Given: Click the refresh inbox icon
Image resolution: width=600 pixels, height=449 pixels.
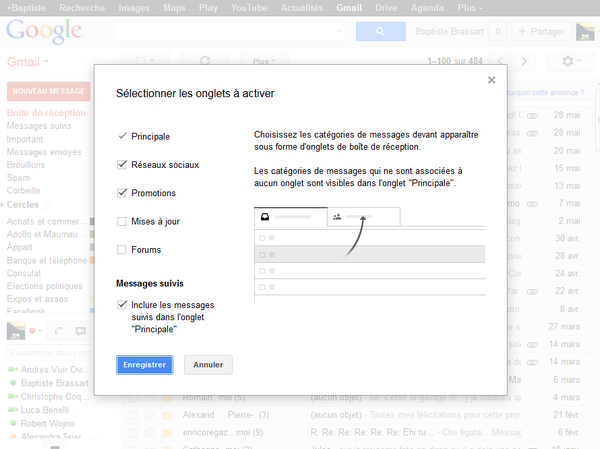Looking at the screenshot, I should click(x=205, y=61).
